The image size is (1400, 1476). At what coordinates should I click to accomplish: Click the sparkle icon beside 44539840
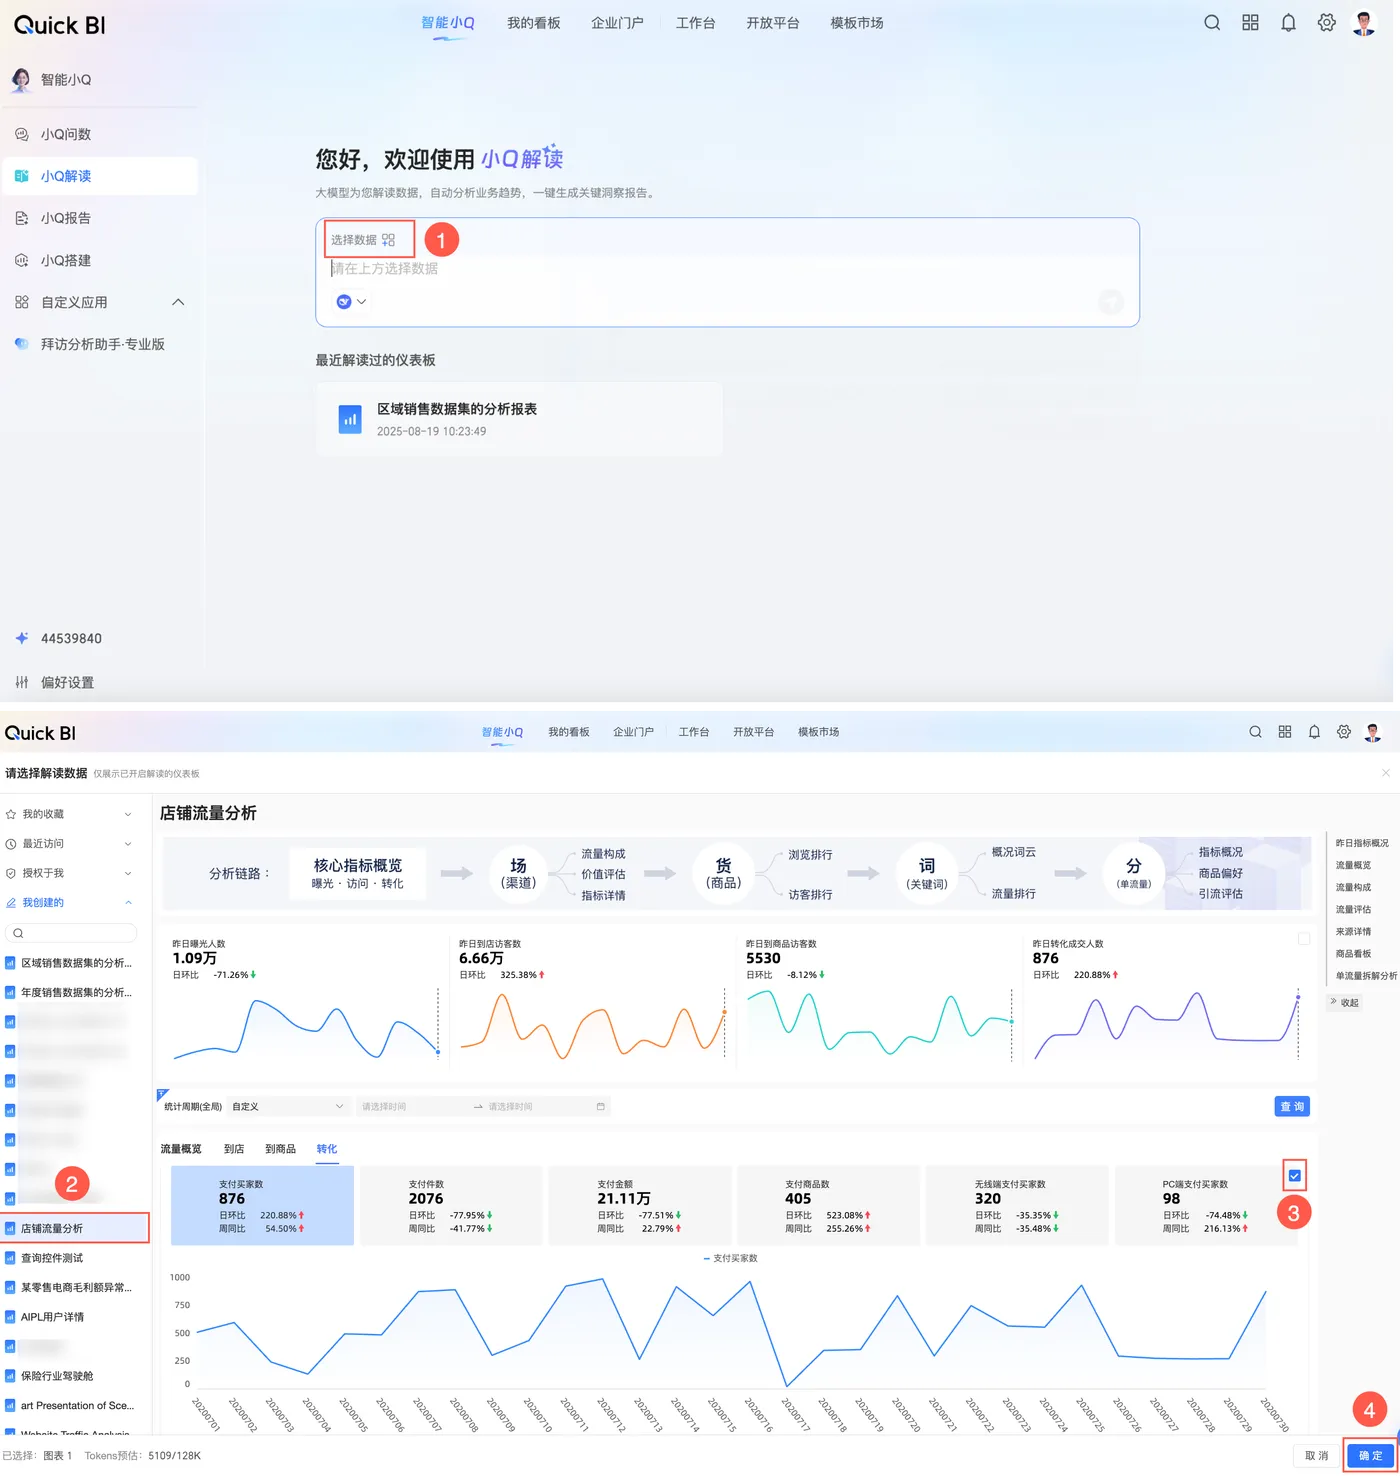click(x=22, y=638)
